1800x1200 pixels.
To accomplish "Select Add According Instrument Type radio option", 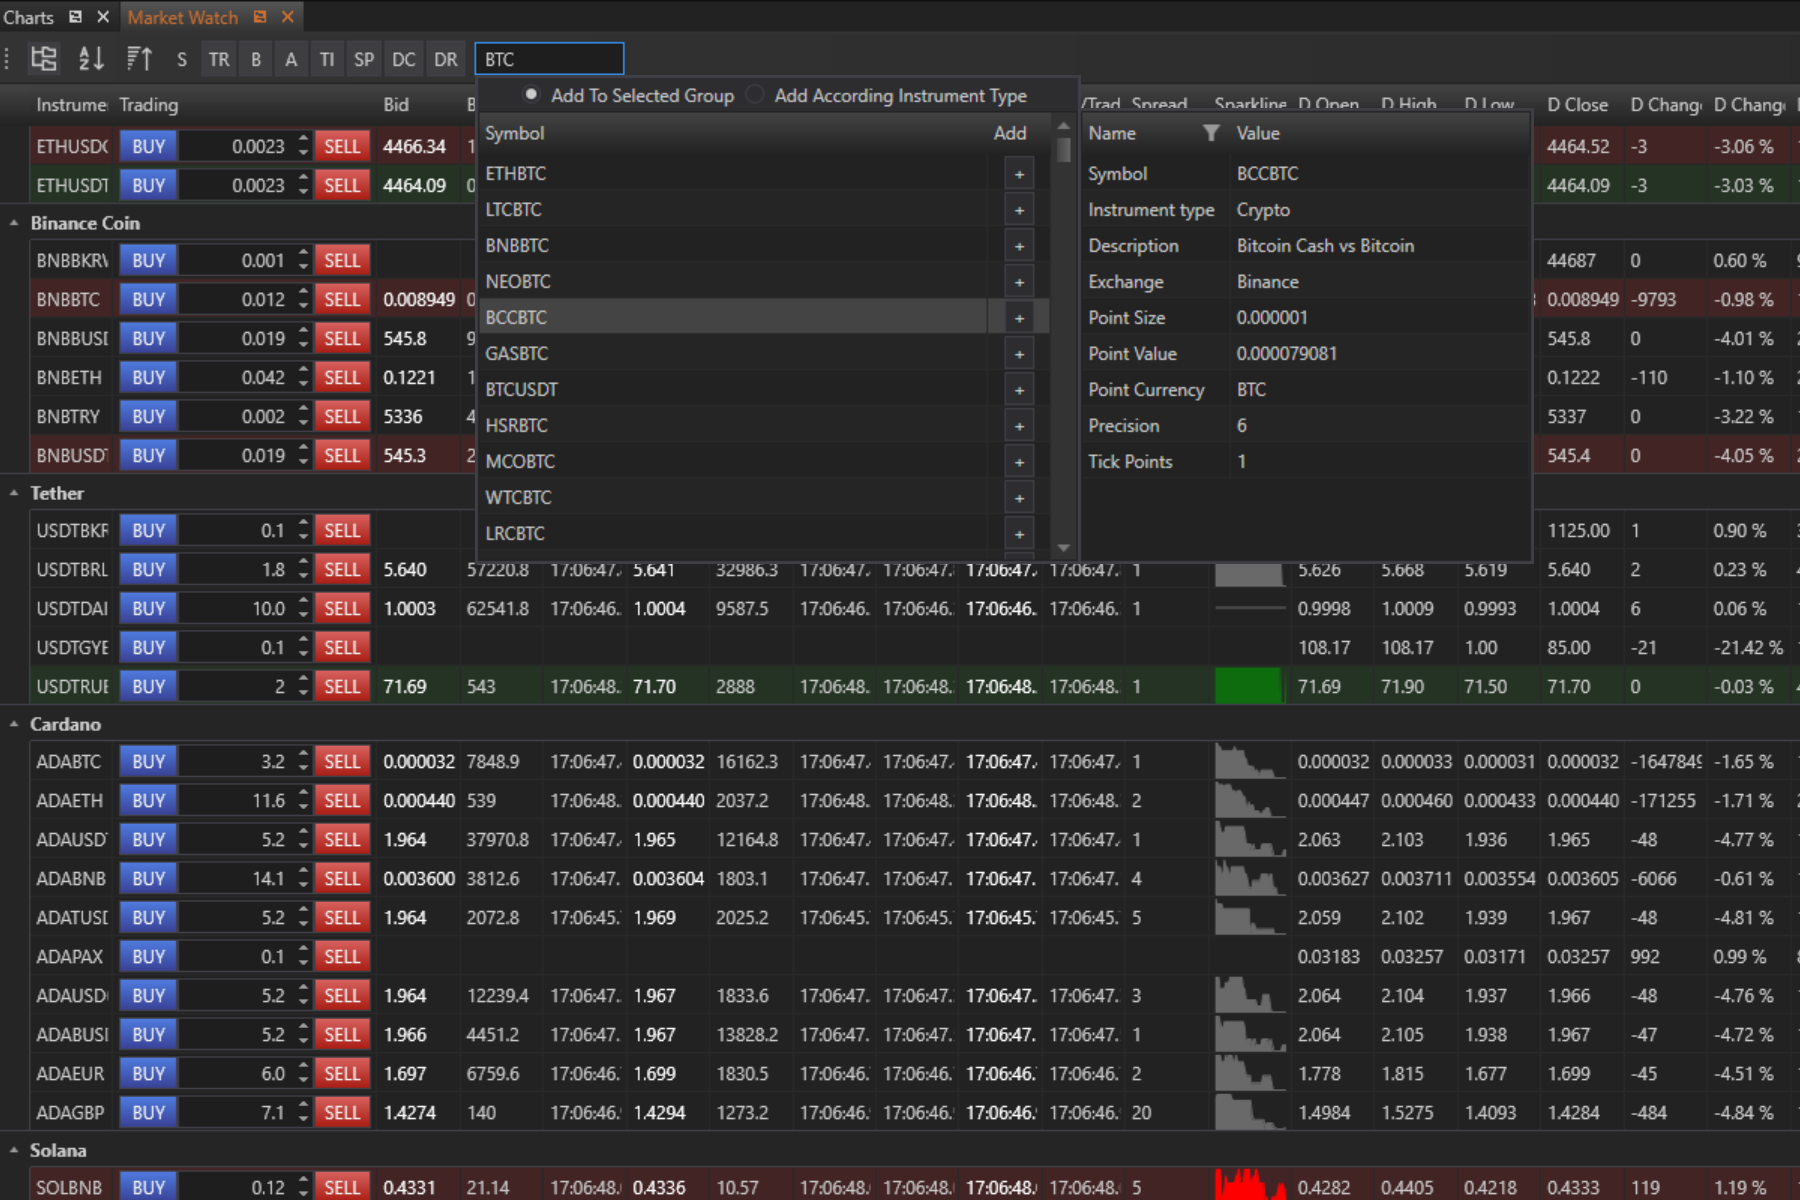I will pyautogui.click(x=756, y=95).
